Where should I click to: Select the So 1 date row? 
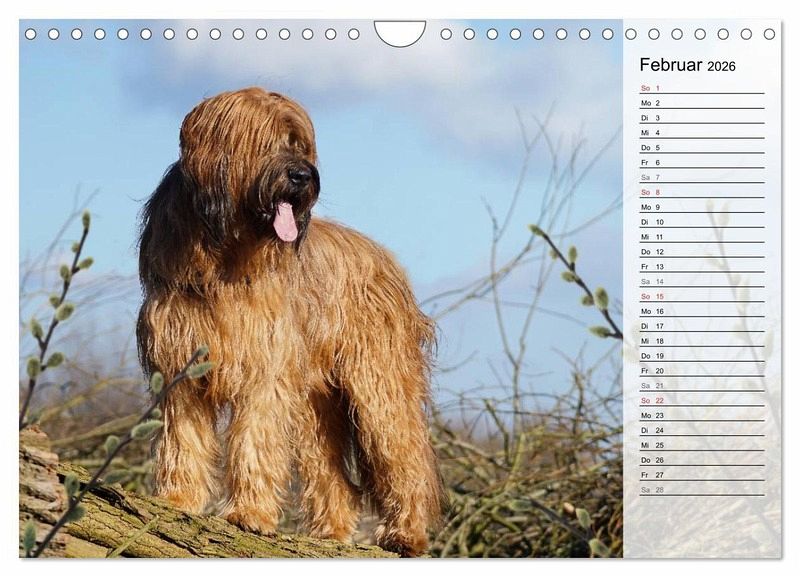pyautogui.click(x=701, y=88)
